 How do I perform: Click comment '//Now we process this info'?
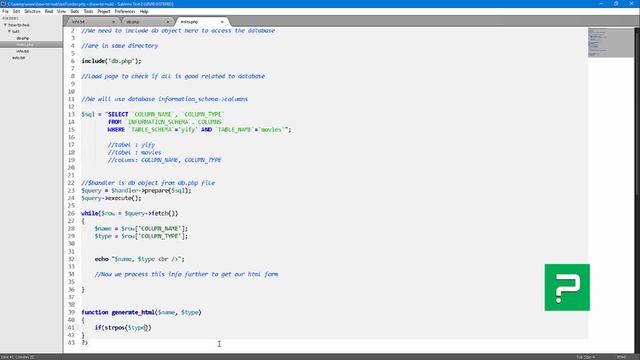[186, 274]
